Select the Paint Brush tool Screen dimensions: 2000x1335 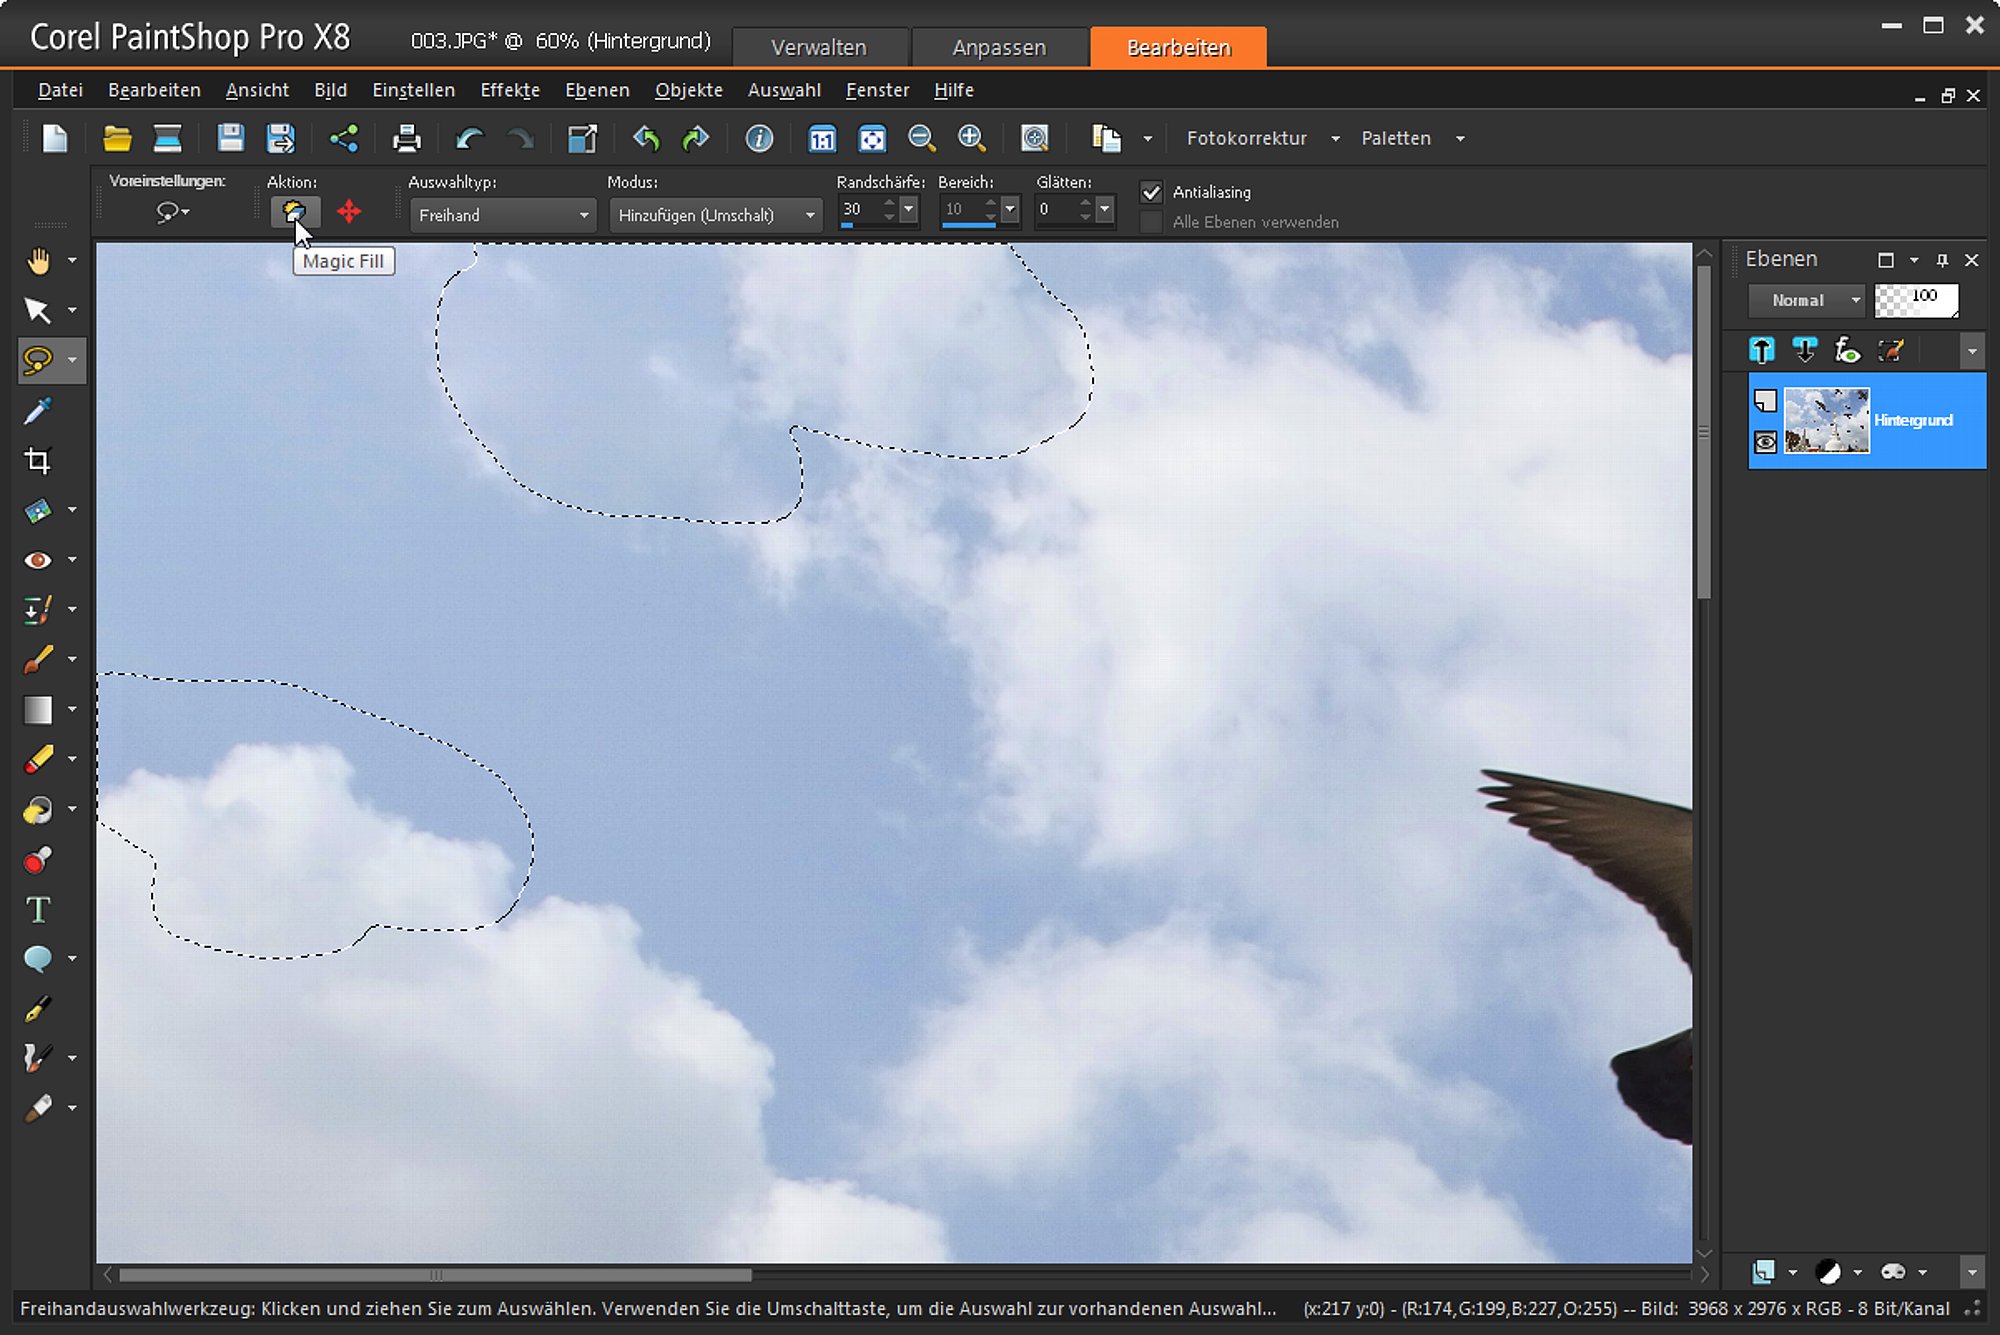pyautogui.click(x=38, y=660)
